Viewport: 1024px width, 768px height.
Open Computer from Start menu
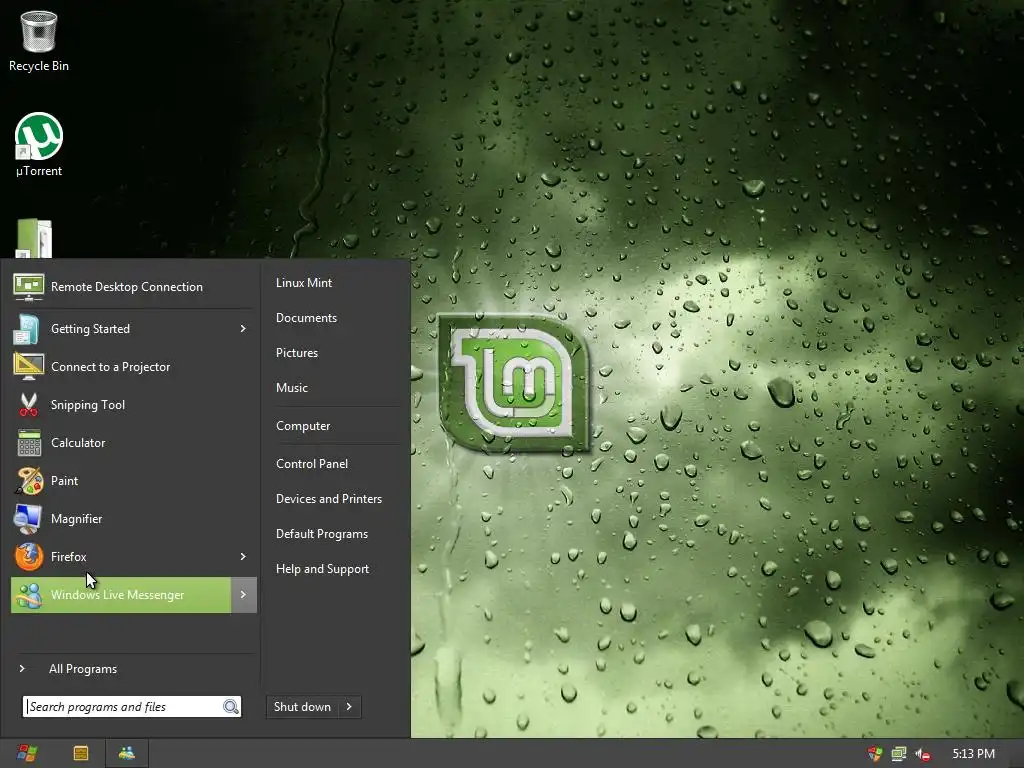point(303,426)
